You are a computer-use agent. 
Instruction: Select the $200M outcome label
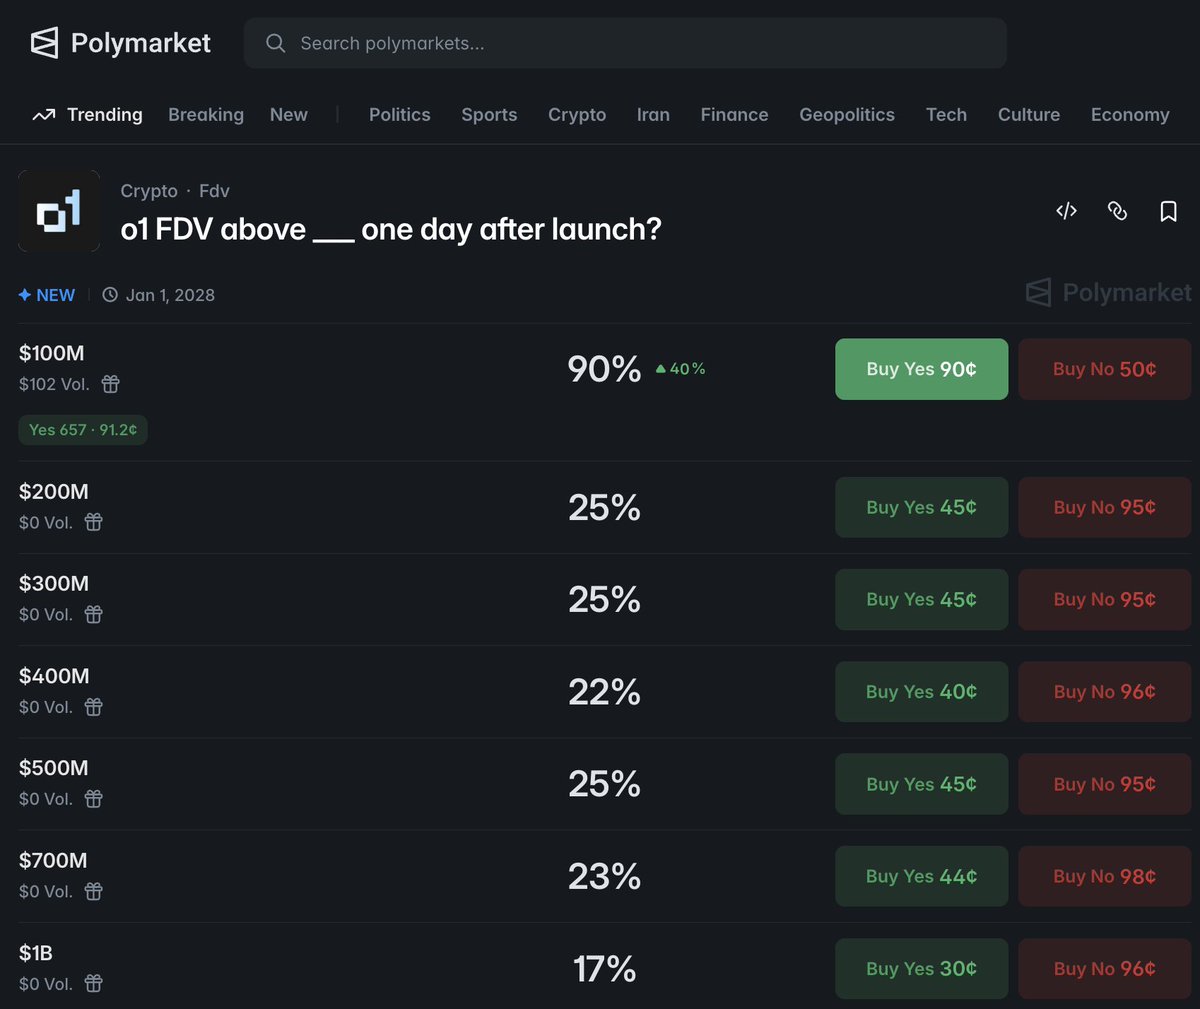click(x=54, y=491)
